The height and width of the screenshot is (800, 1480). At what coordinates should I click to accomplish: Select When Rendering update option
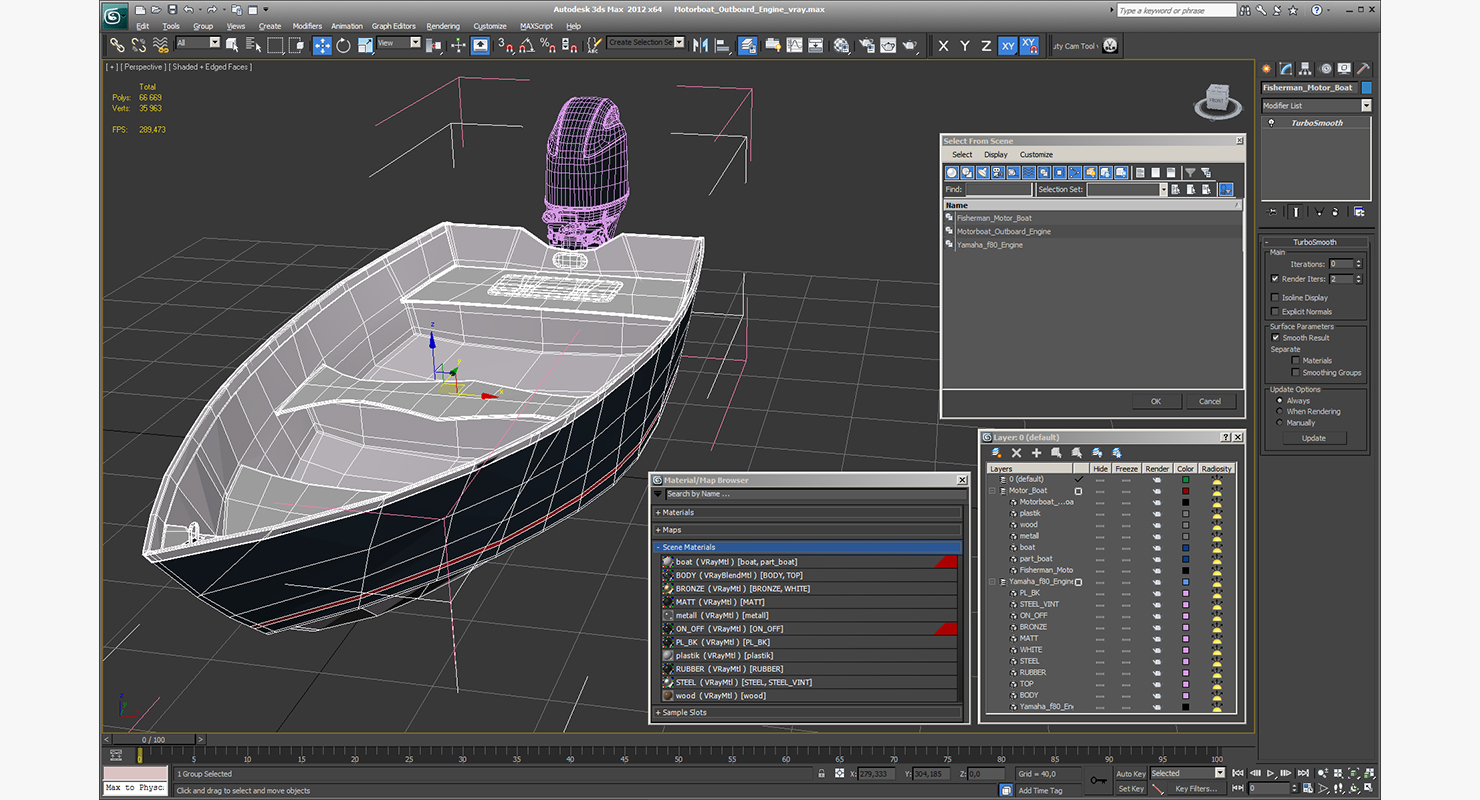(x=1279, y=411)
